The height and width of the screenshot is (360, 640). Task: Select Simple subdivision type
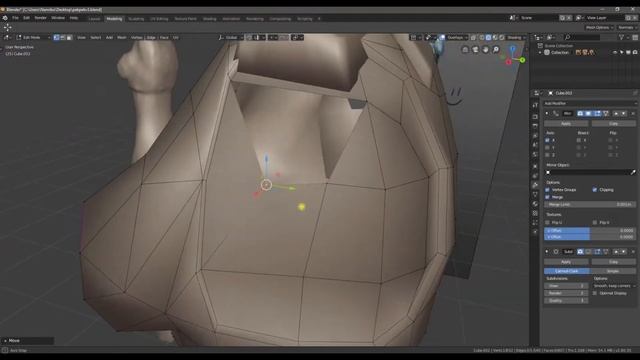point(613,271)
